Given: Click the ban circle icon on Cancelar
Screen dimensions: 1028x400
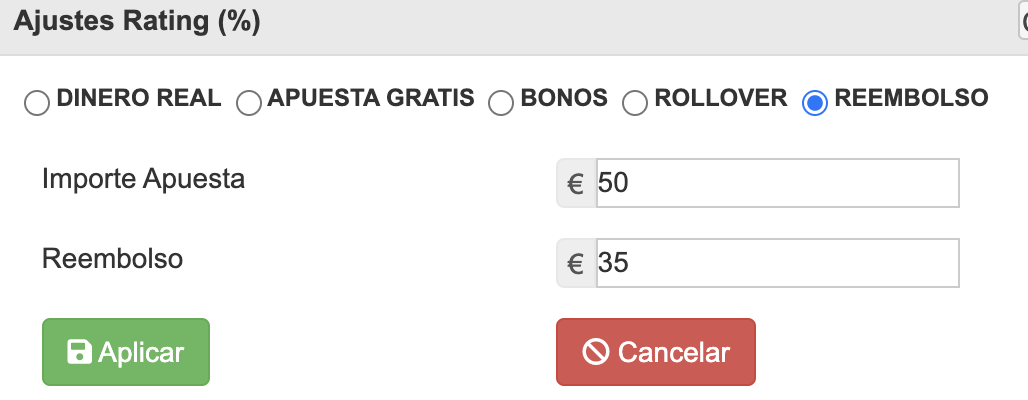Looking at the screenshot, I should 595,352.
